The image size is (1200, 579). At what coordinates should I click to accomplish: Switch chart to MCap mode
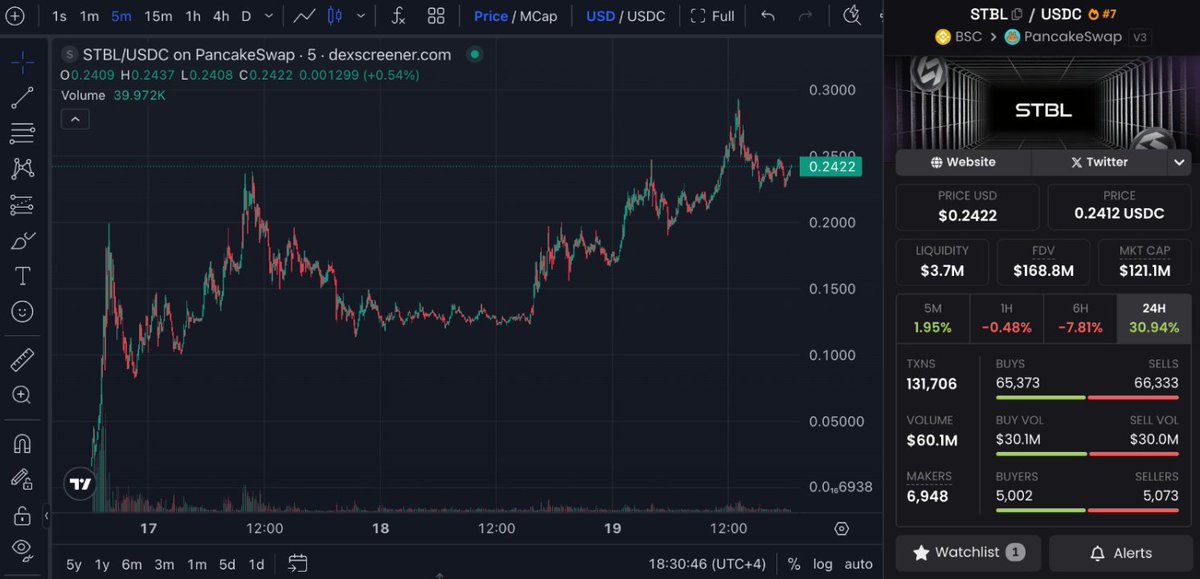click(538, 16)
